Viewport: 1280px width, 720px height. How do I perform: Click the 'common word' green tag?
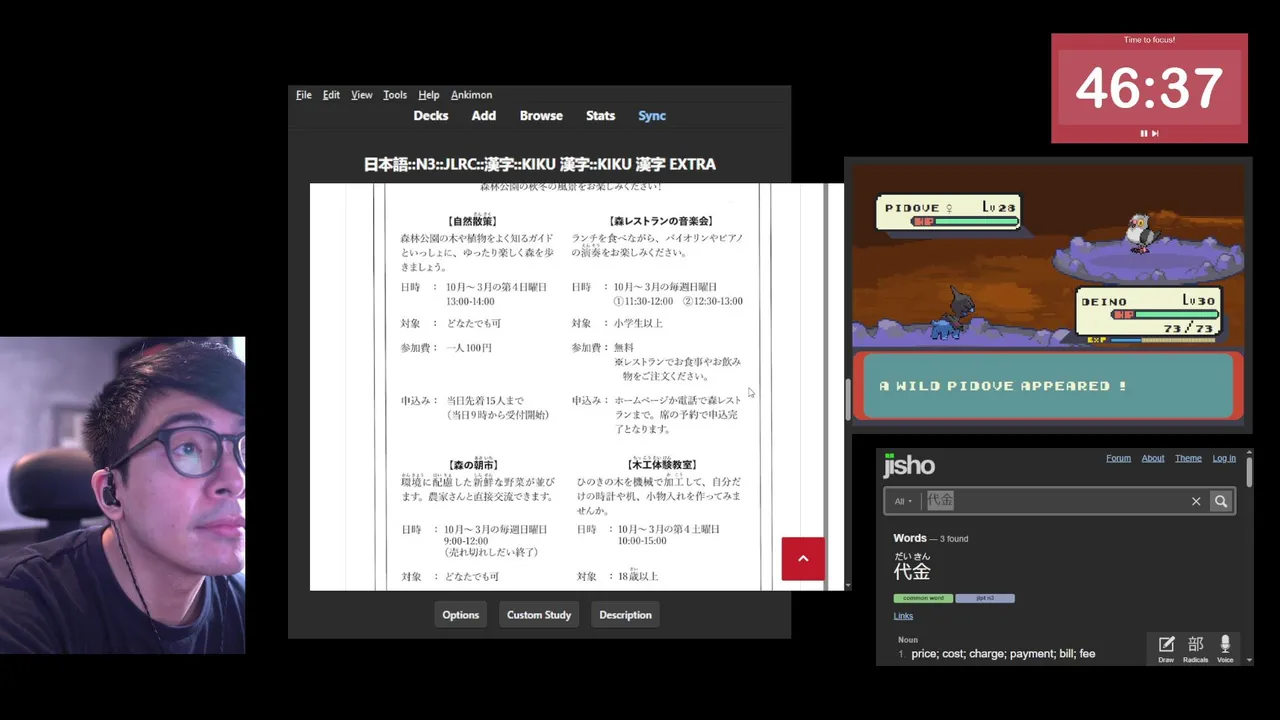[x=923, y=598]
